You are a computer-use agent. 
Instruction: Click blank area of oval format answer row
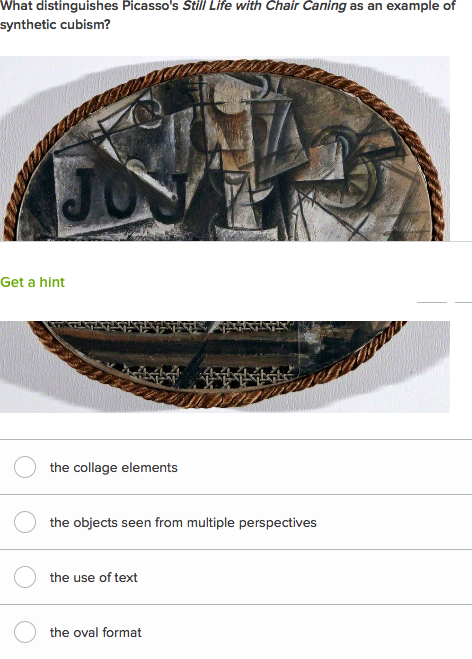(307, 632)
